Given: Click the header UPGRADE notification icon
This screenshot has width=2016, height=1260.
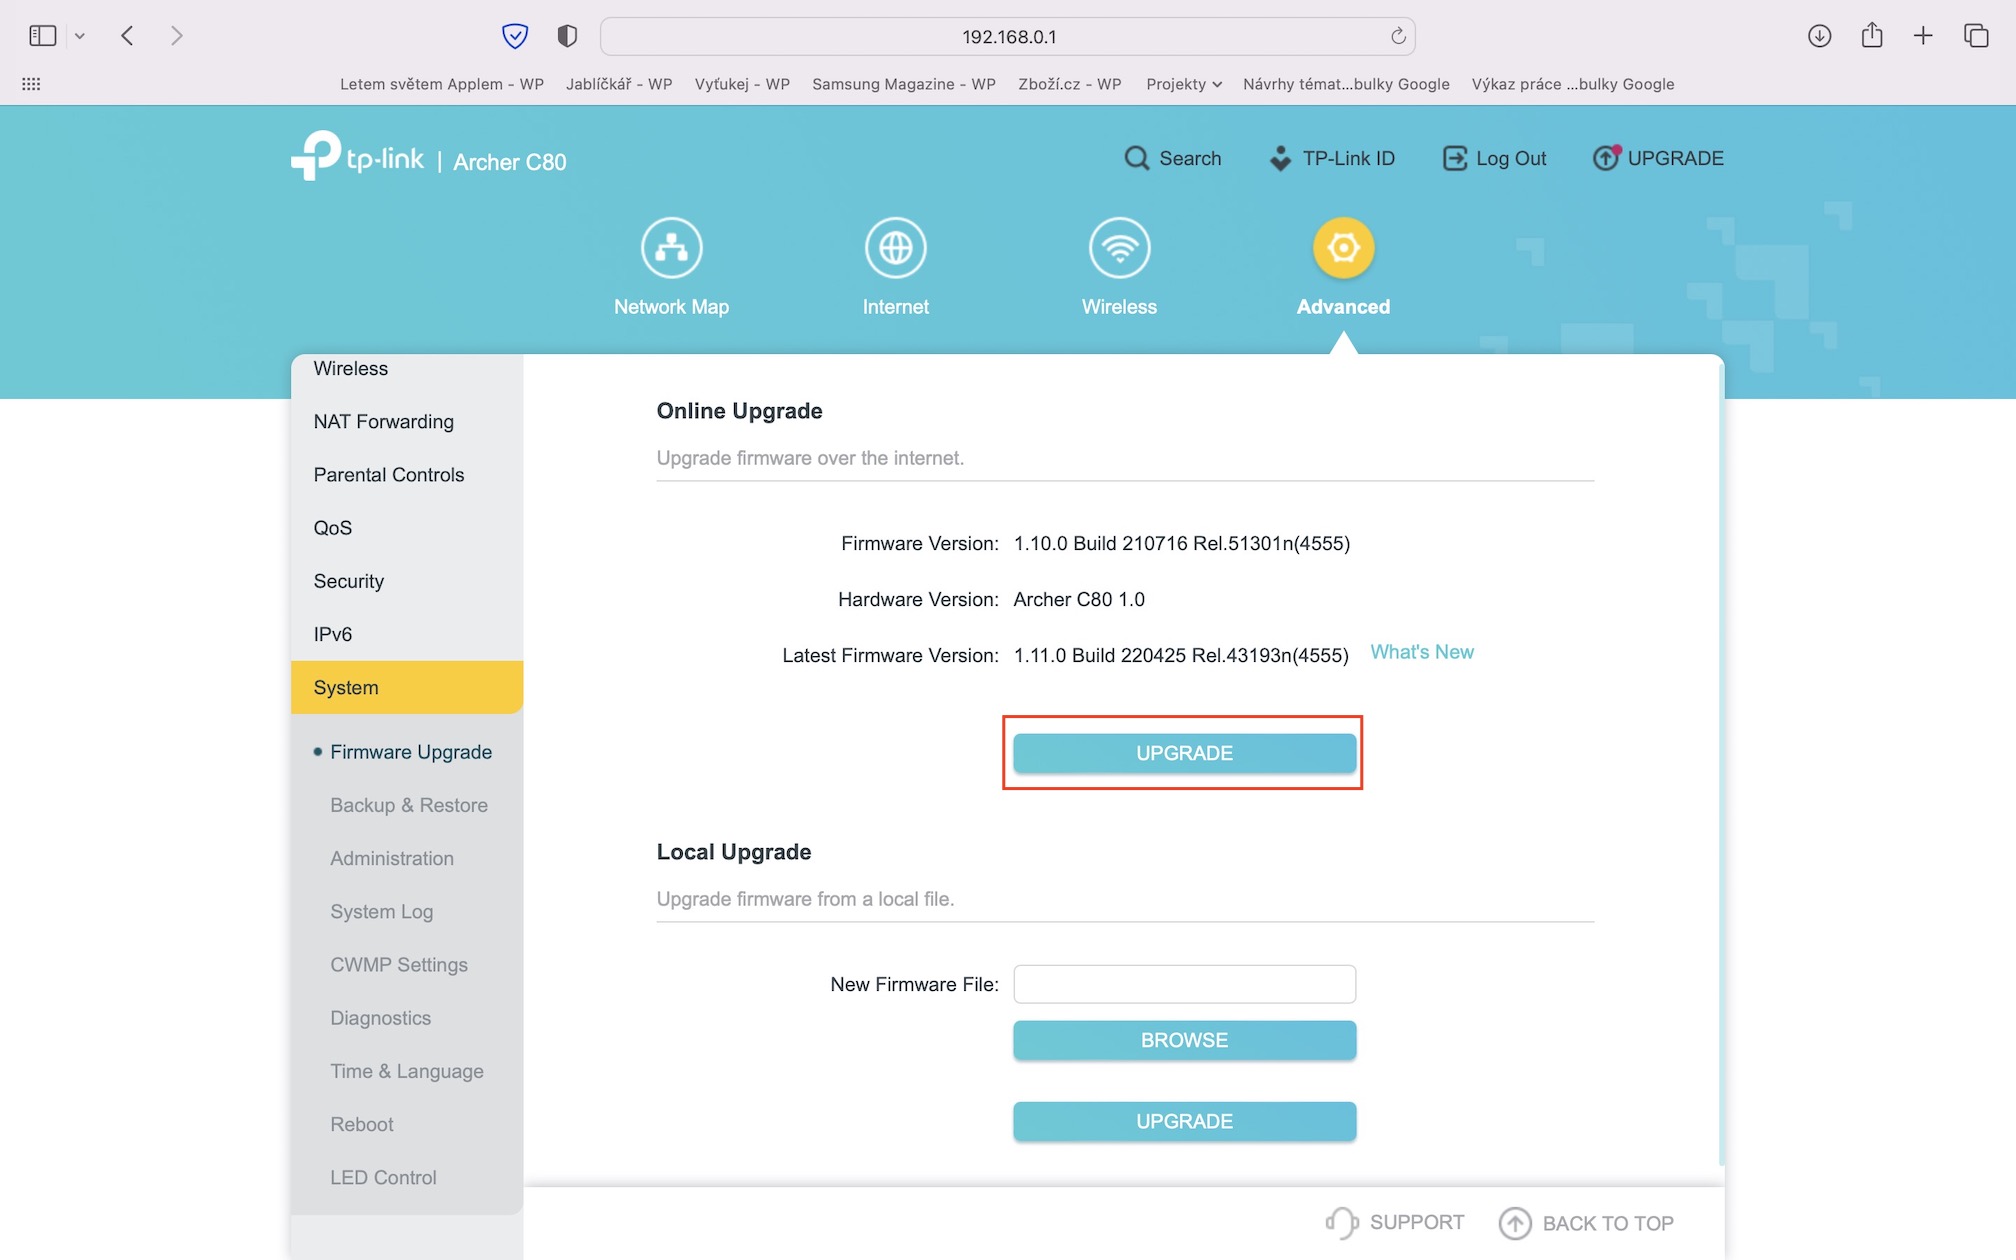Looking at the screenshot, I should pyautogui.click(x=1606, y=158).
